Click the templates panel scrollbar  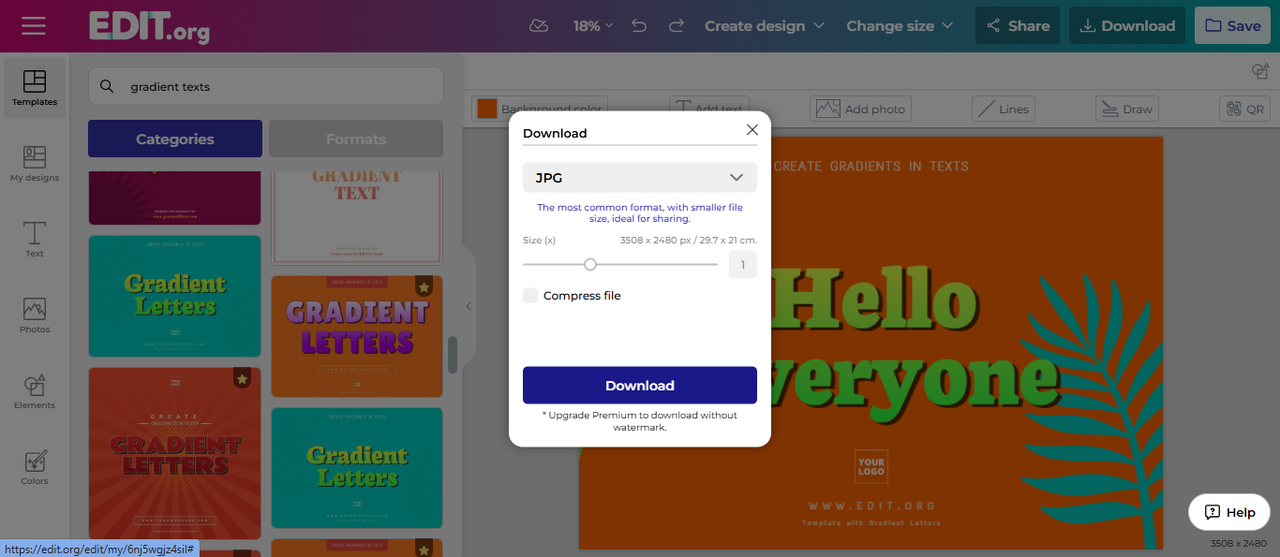tap(452, 354)
